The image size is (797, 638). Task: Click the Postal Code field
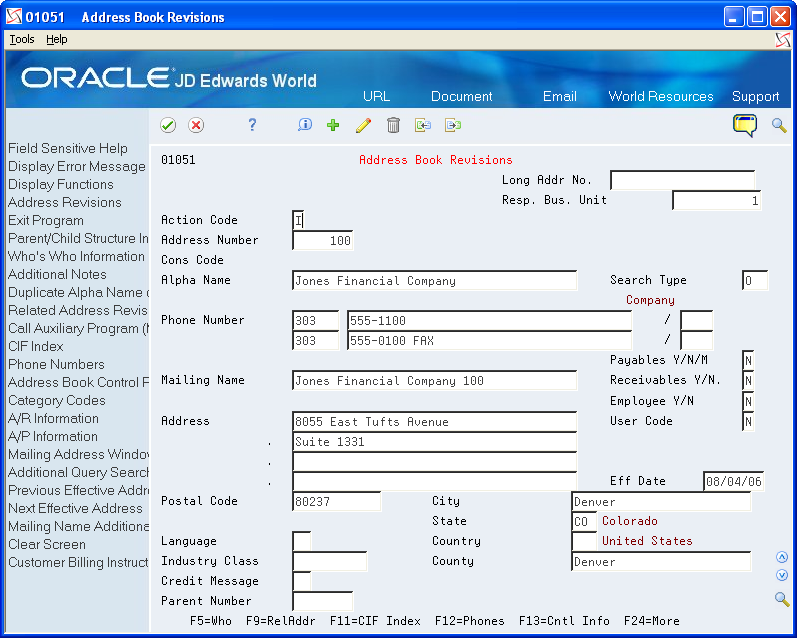[336, 501]
